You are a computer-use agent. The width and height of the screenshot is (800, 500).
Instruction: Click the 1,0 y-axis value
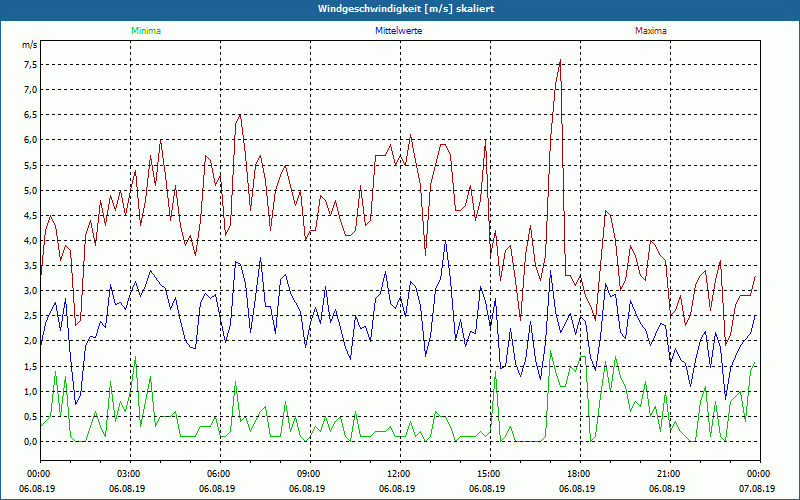coord(30,391)
